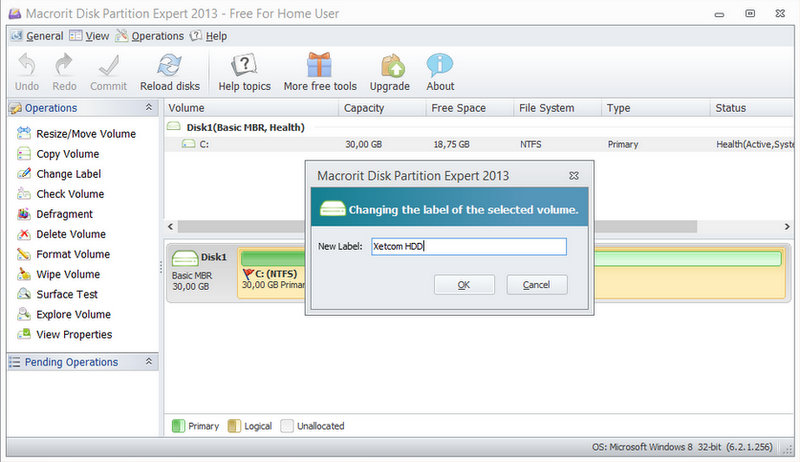The height and width of the screenshot is (462, 800).
Task: Click the 'Primary' type cell in volume row
Action: 623,144
